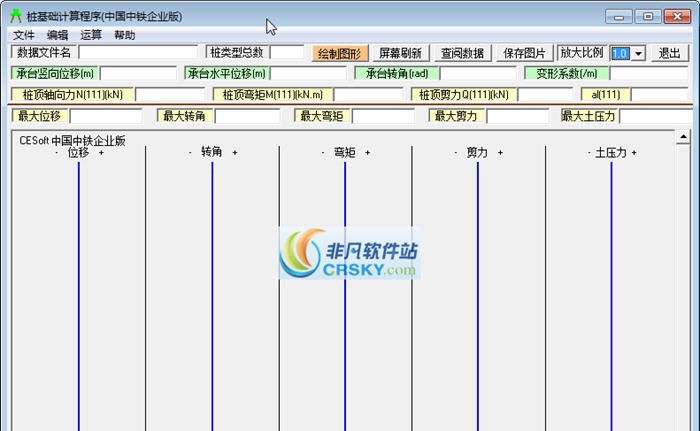Click the 承台转角(rad) value field

pos(478,73)
